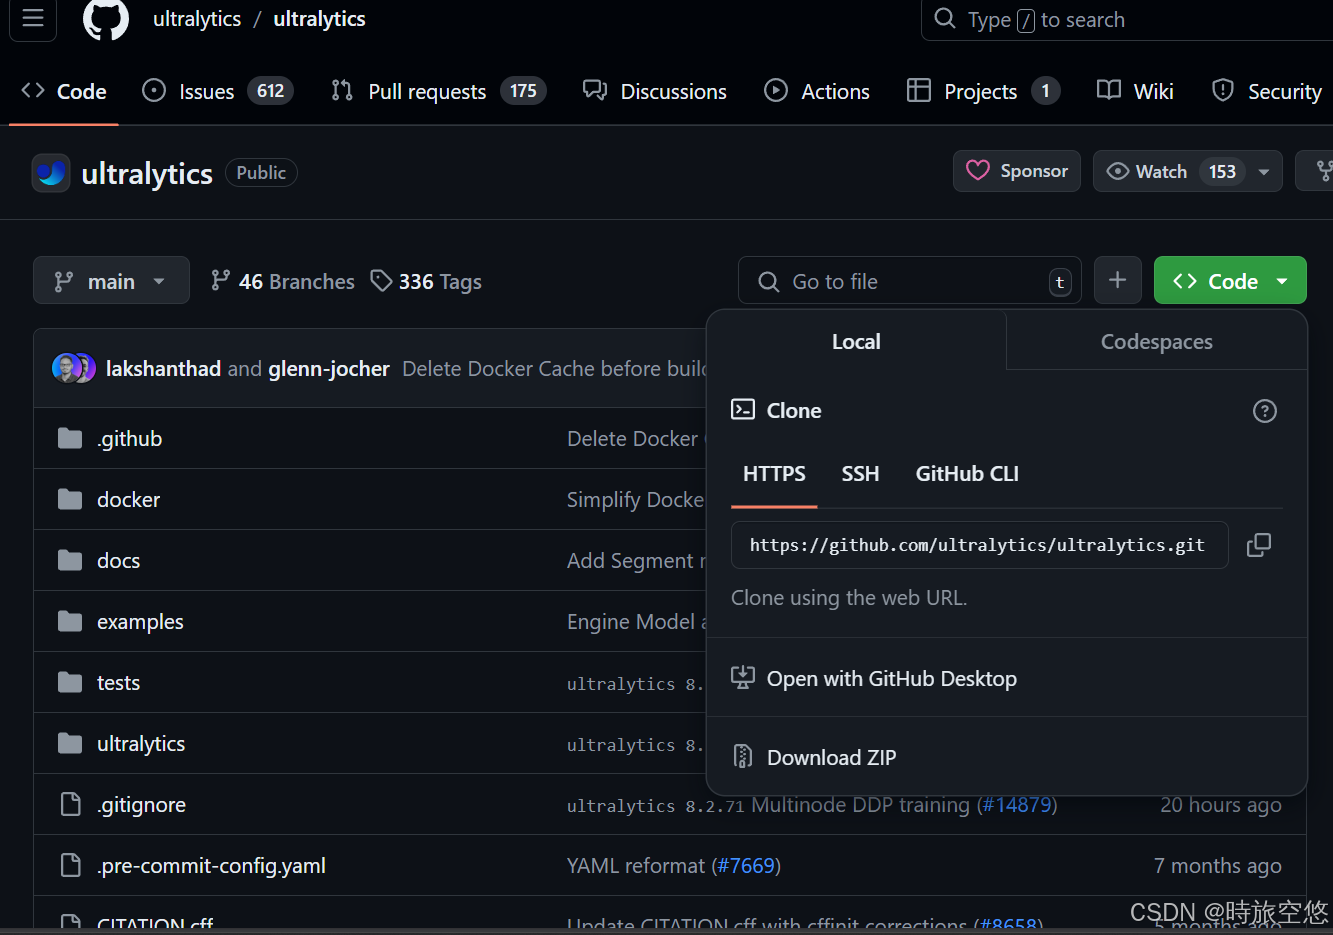
Task: Expand the Watch options dropdown arrow
Action: point(1264,172)
